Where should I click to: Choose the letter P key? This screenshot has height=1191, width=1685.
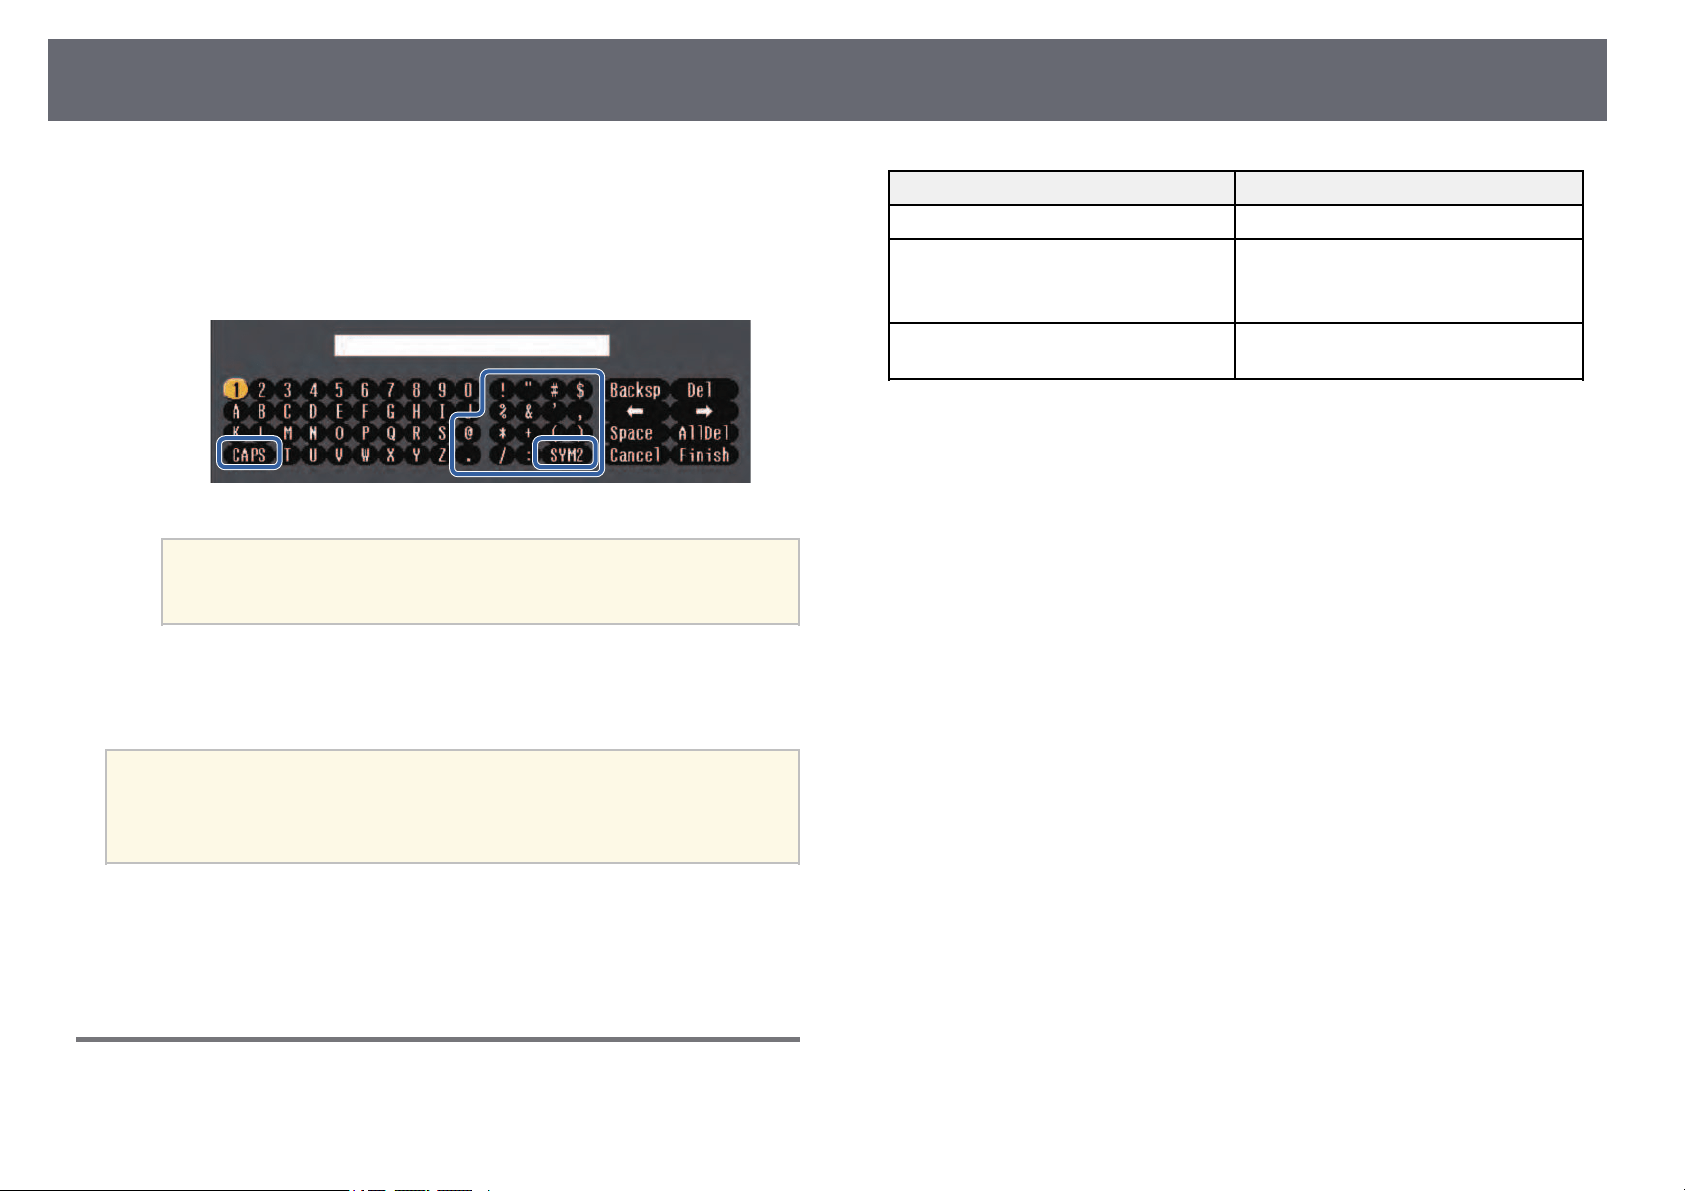(x=365, y=433)
